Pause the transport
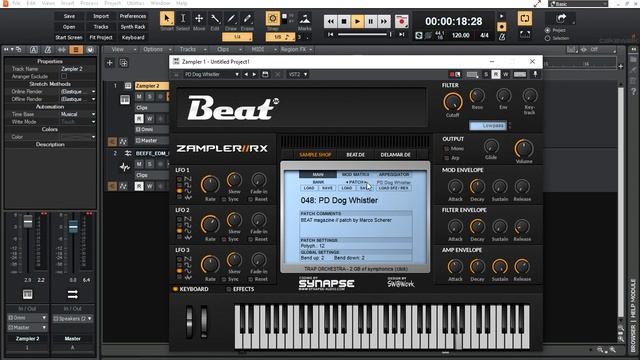The image size is (640, 360). (x=371, y=21)
